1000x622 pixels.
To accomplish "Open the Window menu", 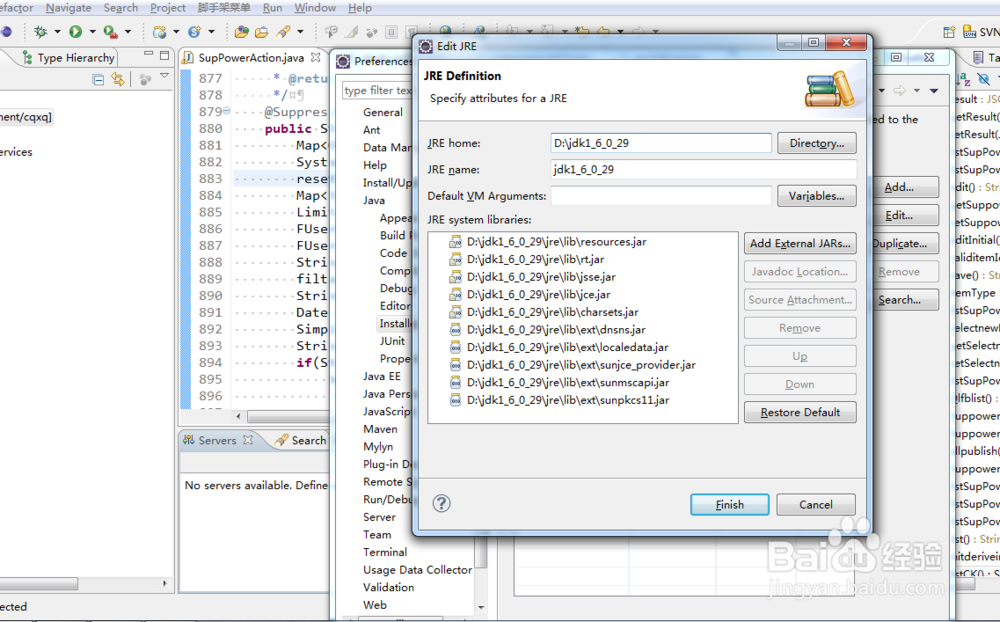I will pyautogui.click(x=315, y=8).
